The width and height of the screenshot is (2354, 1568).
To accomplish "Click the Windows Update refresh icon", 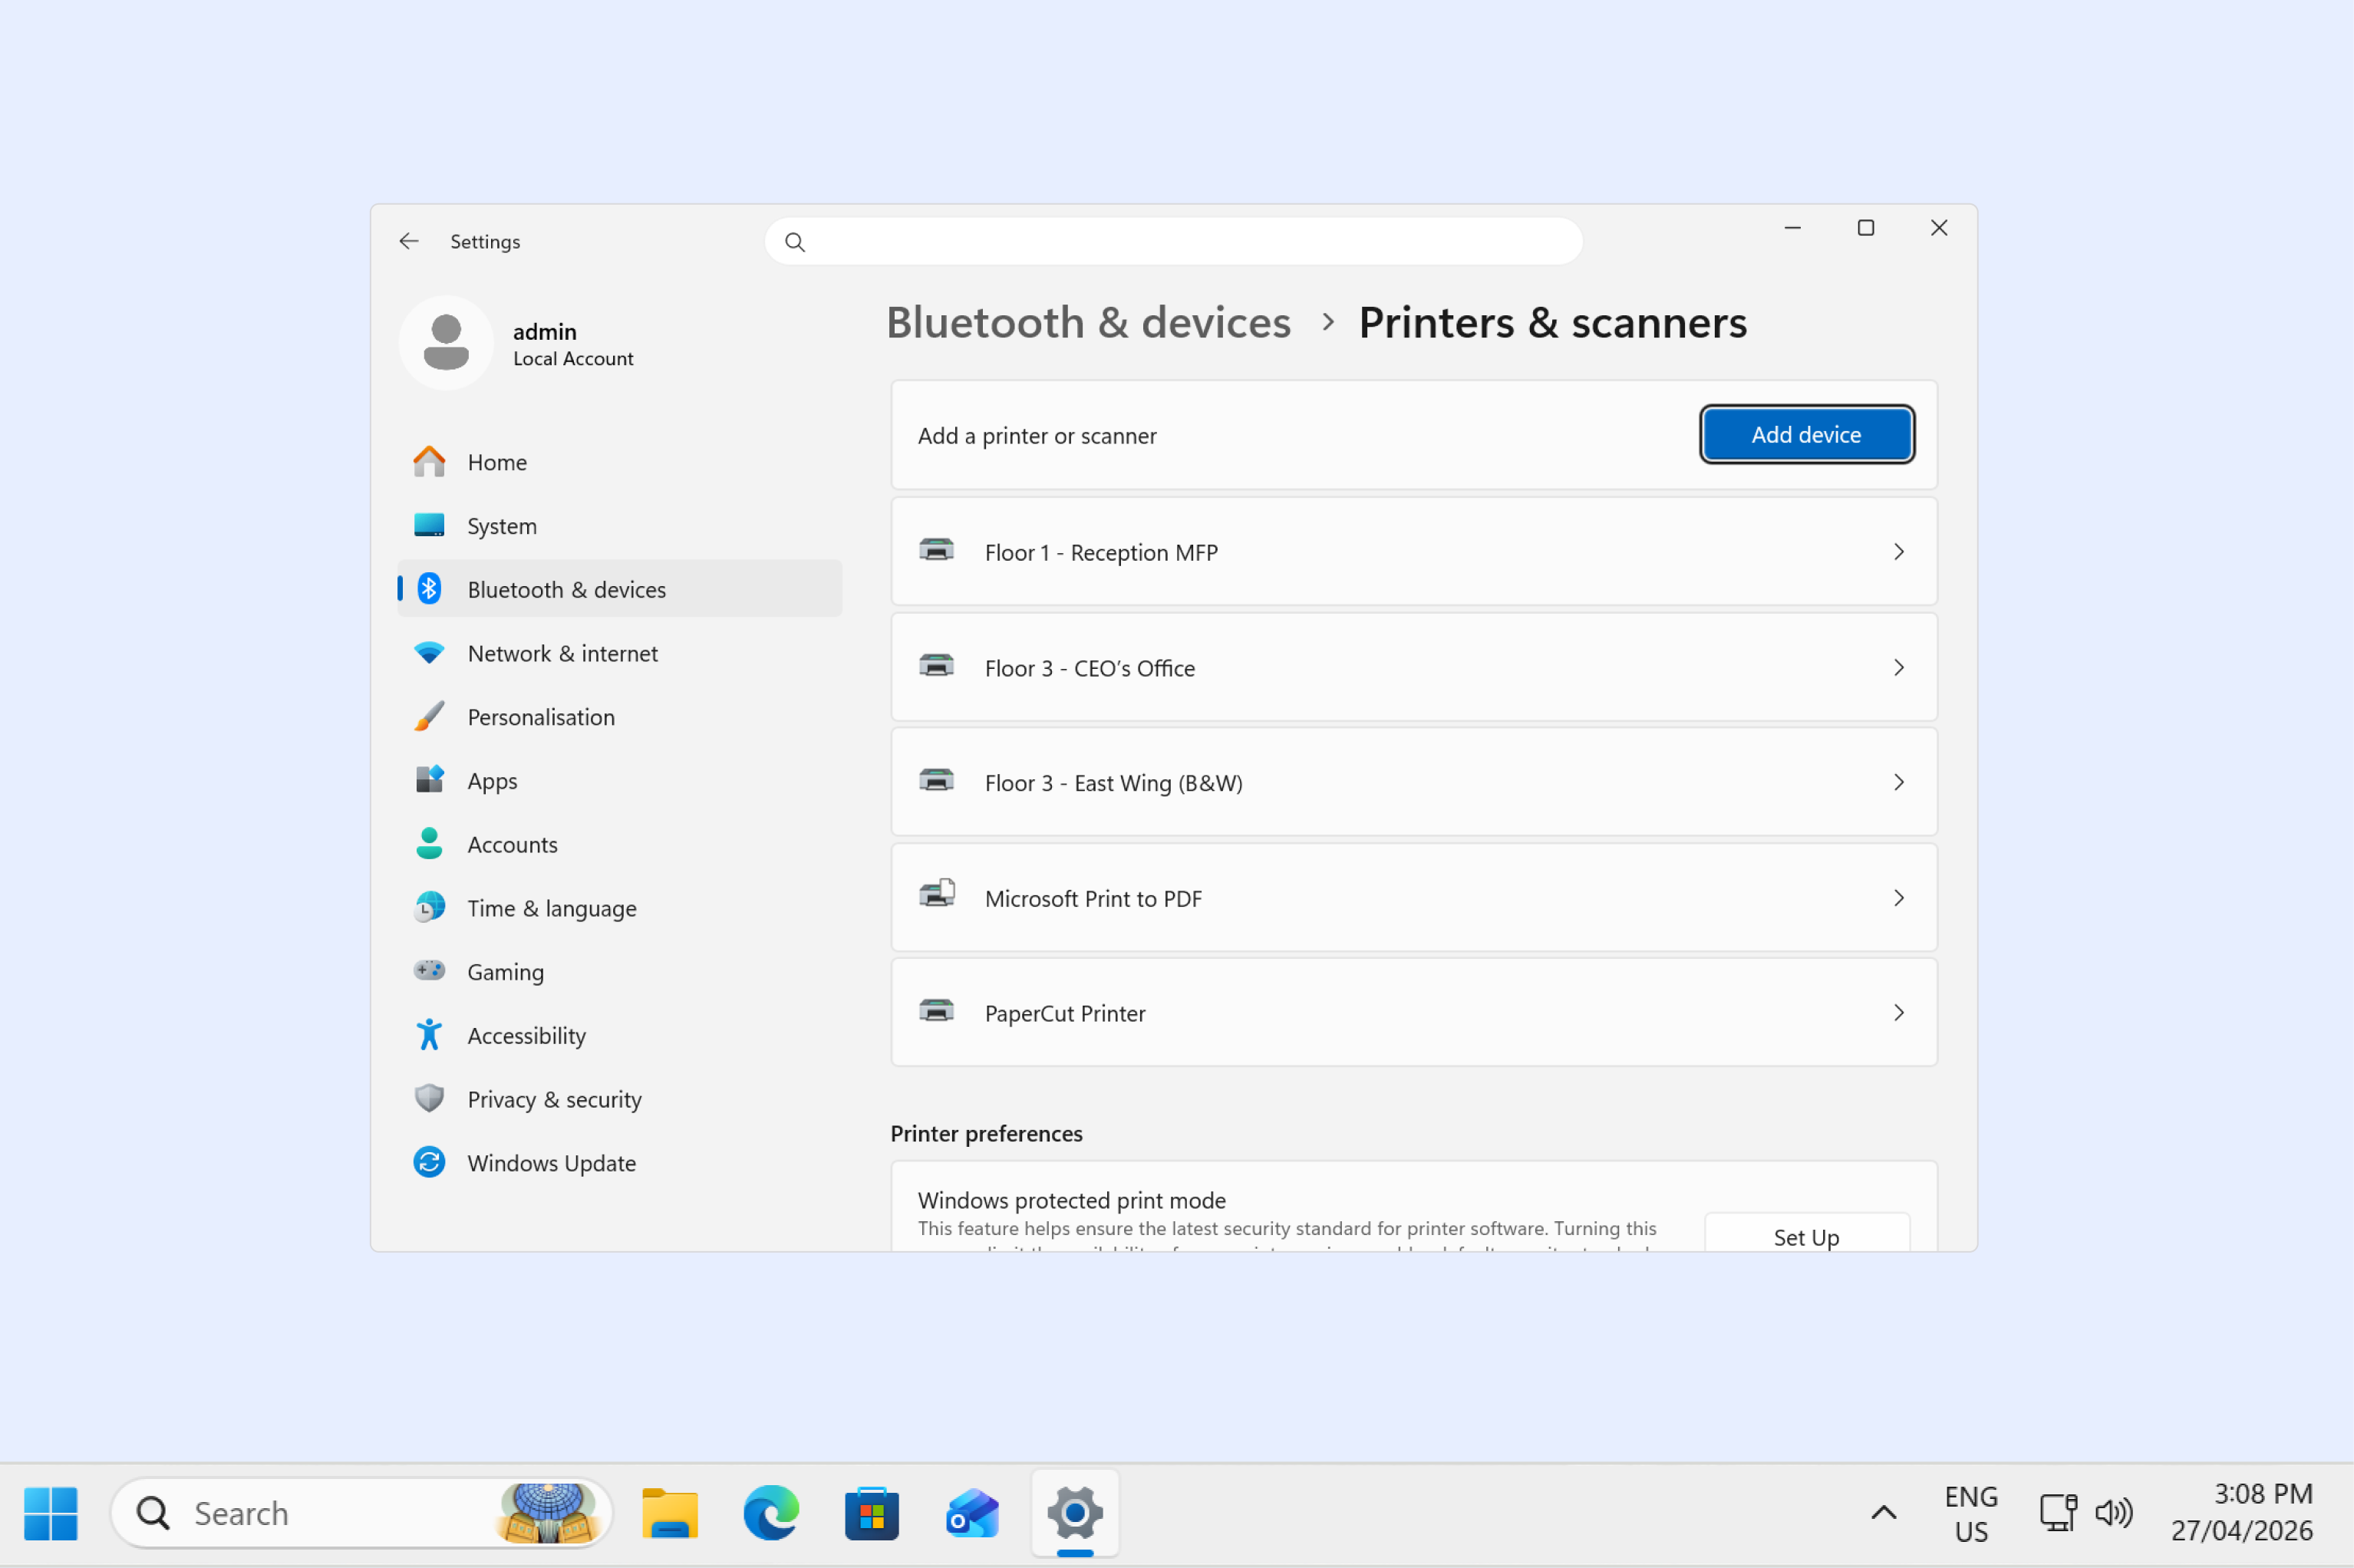I will 429,1162.
